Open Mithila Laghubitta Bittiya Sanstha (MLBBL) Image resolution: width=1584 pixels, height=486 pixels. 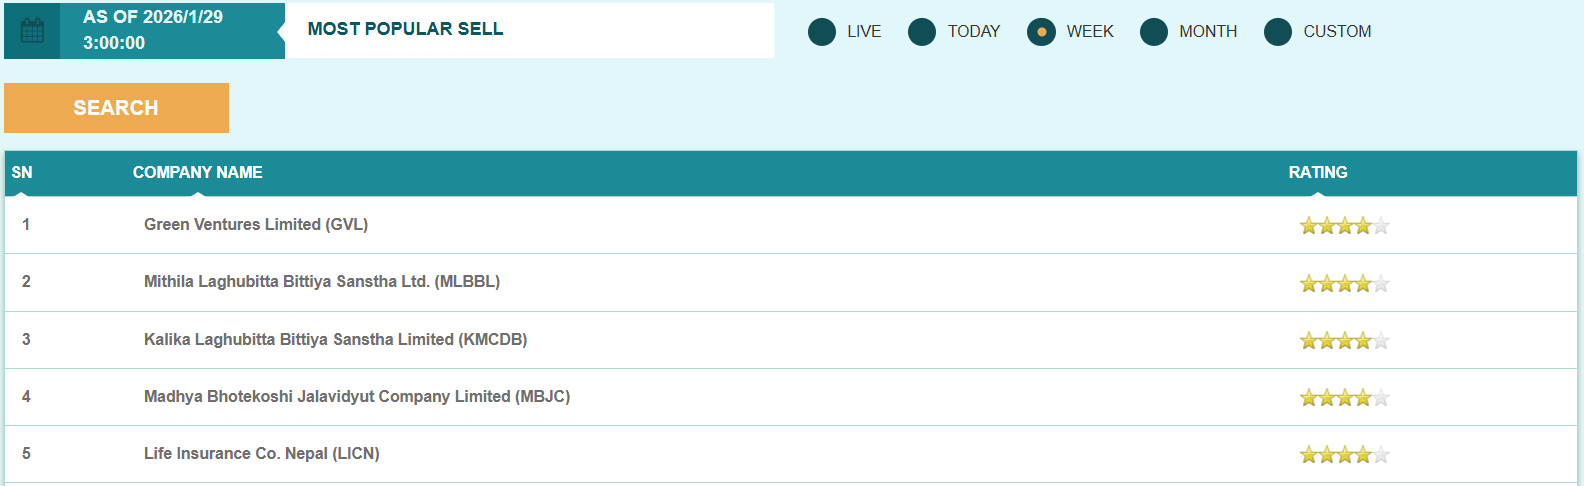(x=321, y=282)
